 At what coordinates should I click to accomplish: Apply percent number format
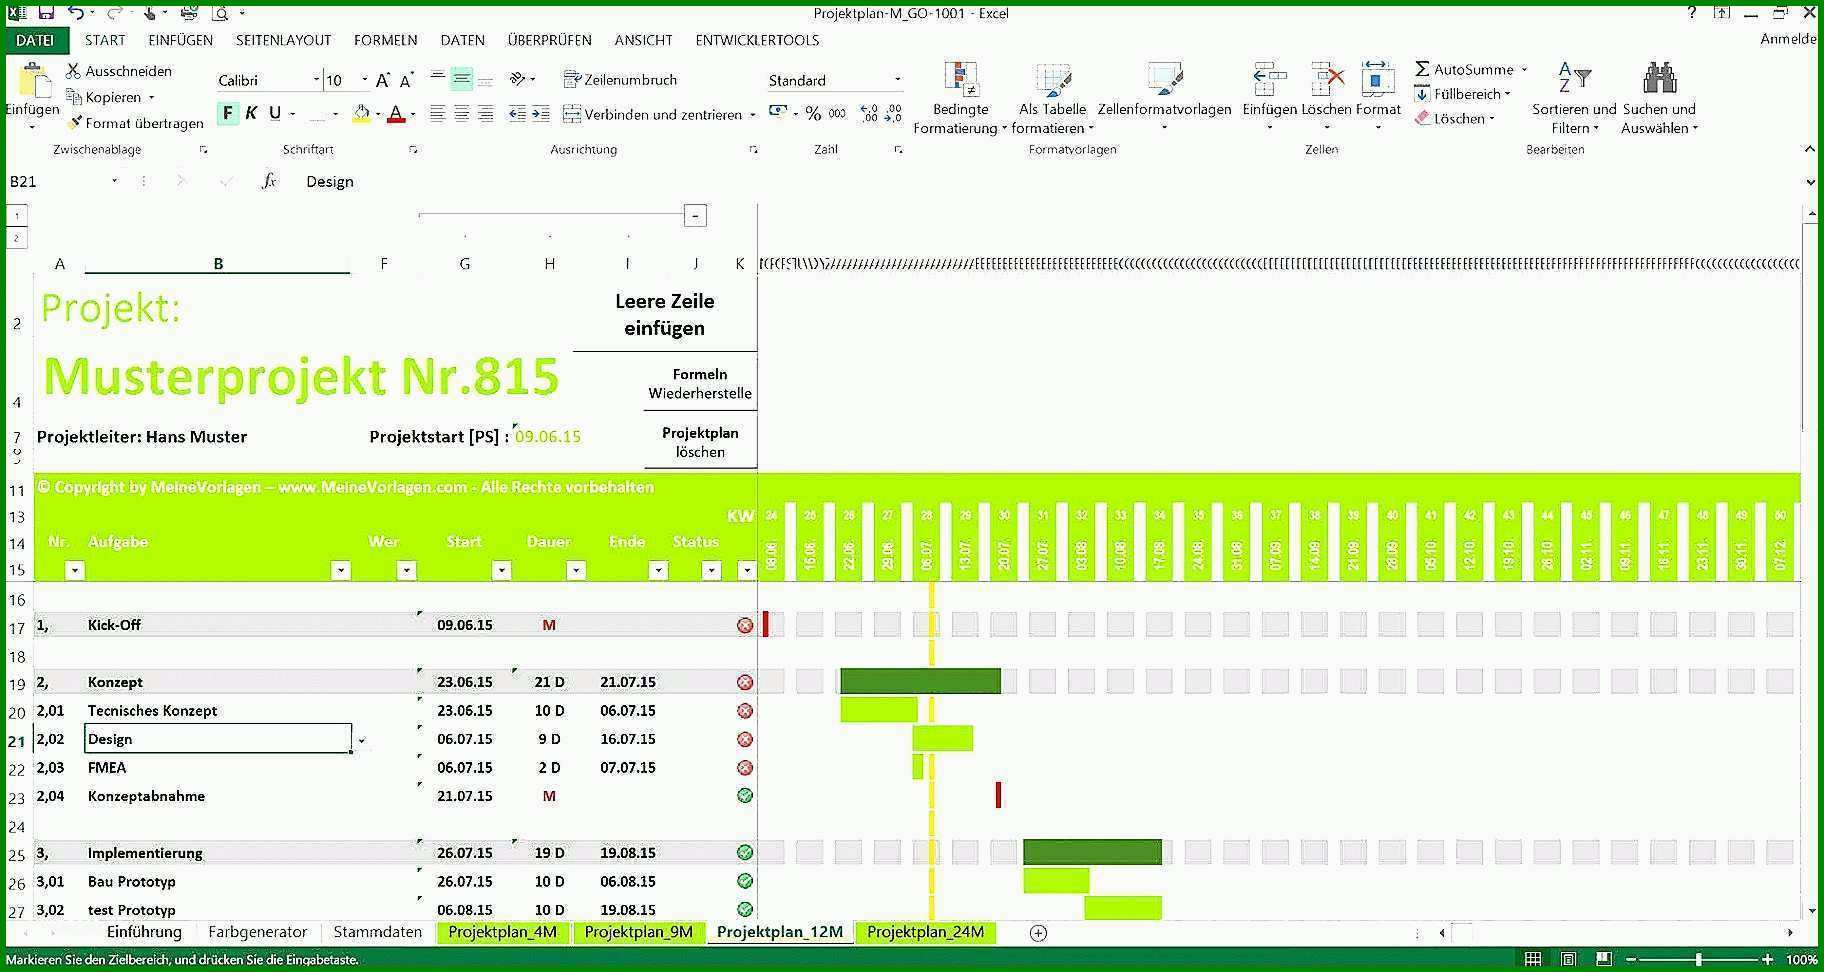813,114
